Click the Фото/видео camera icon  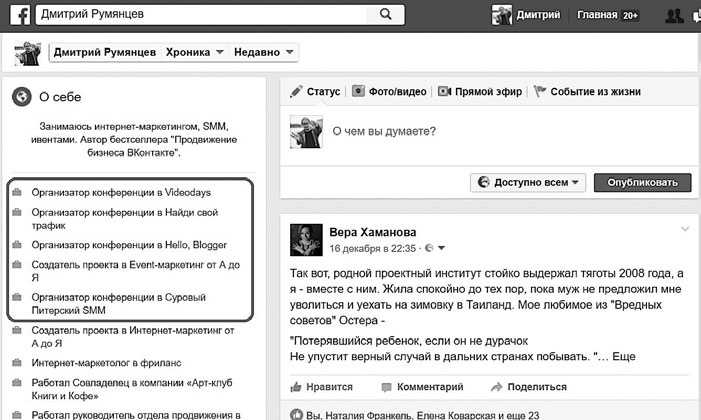tap(358, 91)
